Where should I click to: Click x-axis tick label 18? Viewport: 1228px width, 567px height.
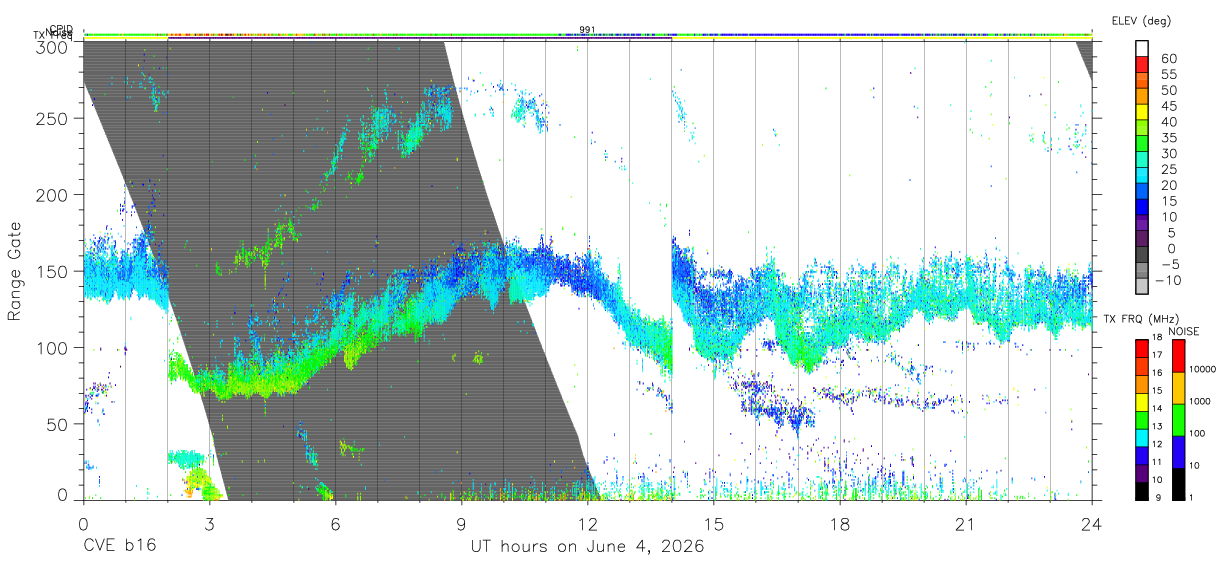click(839, 524)
